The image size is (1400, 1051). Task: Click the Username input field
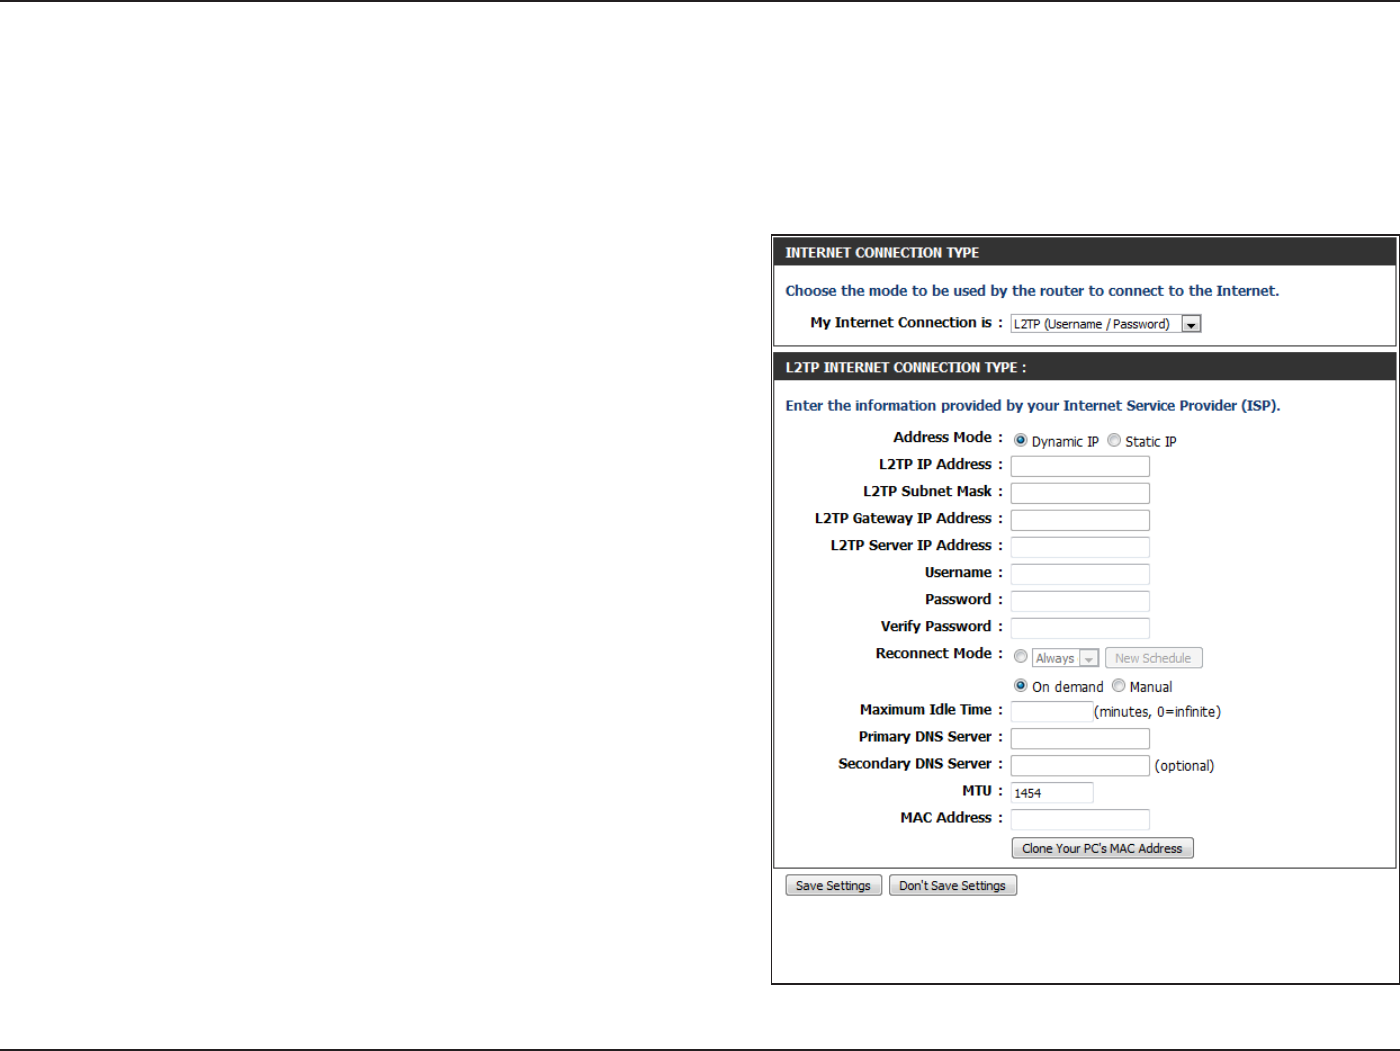point(1080,574)
